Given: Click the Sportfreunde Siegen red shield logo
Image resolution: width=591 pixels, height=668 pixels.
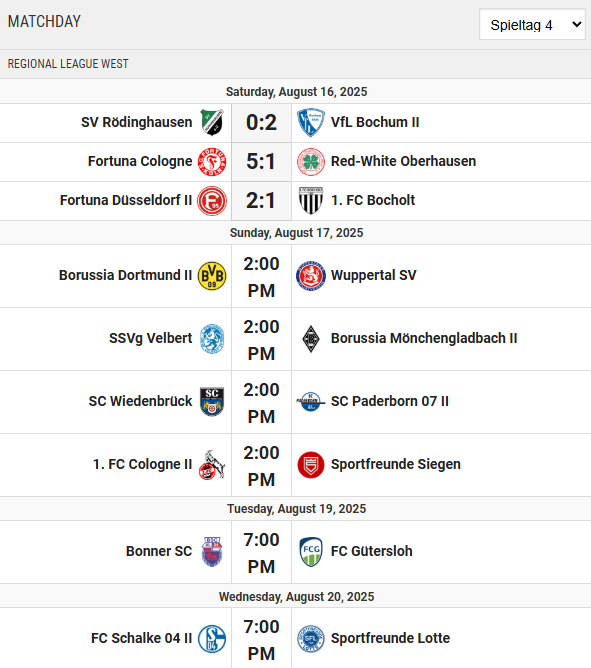Looking at the screenshot, I should (311, 465).
